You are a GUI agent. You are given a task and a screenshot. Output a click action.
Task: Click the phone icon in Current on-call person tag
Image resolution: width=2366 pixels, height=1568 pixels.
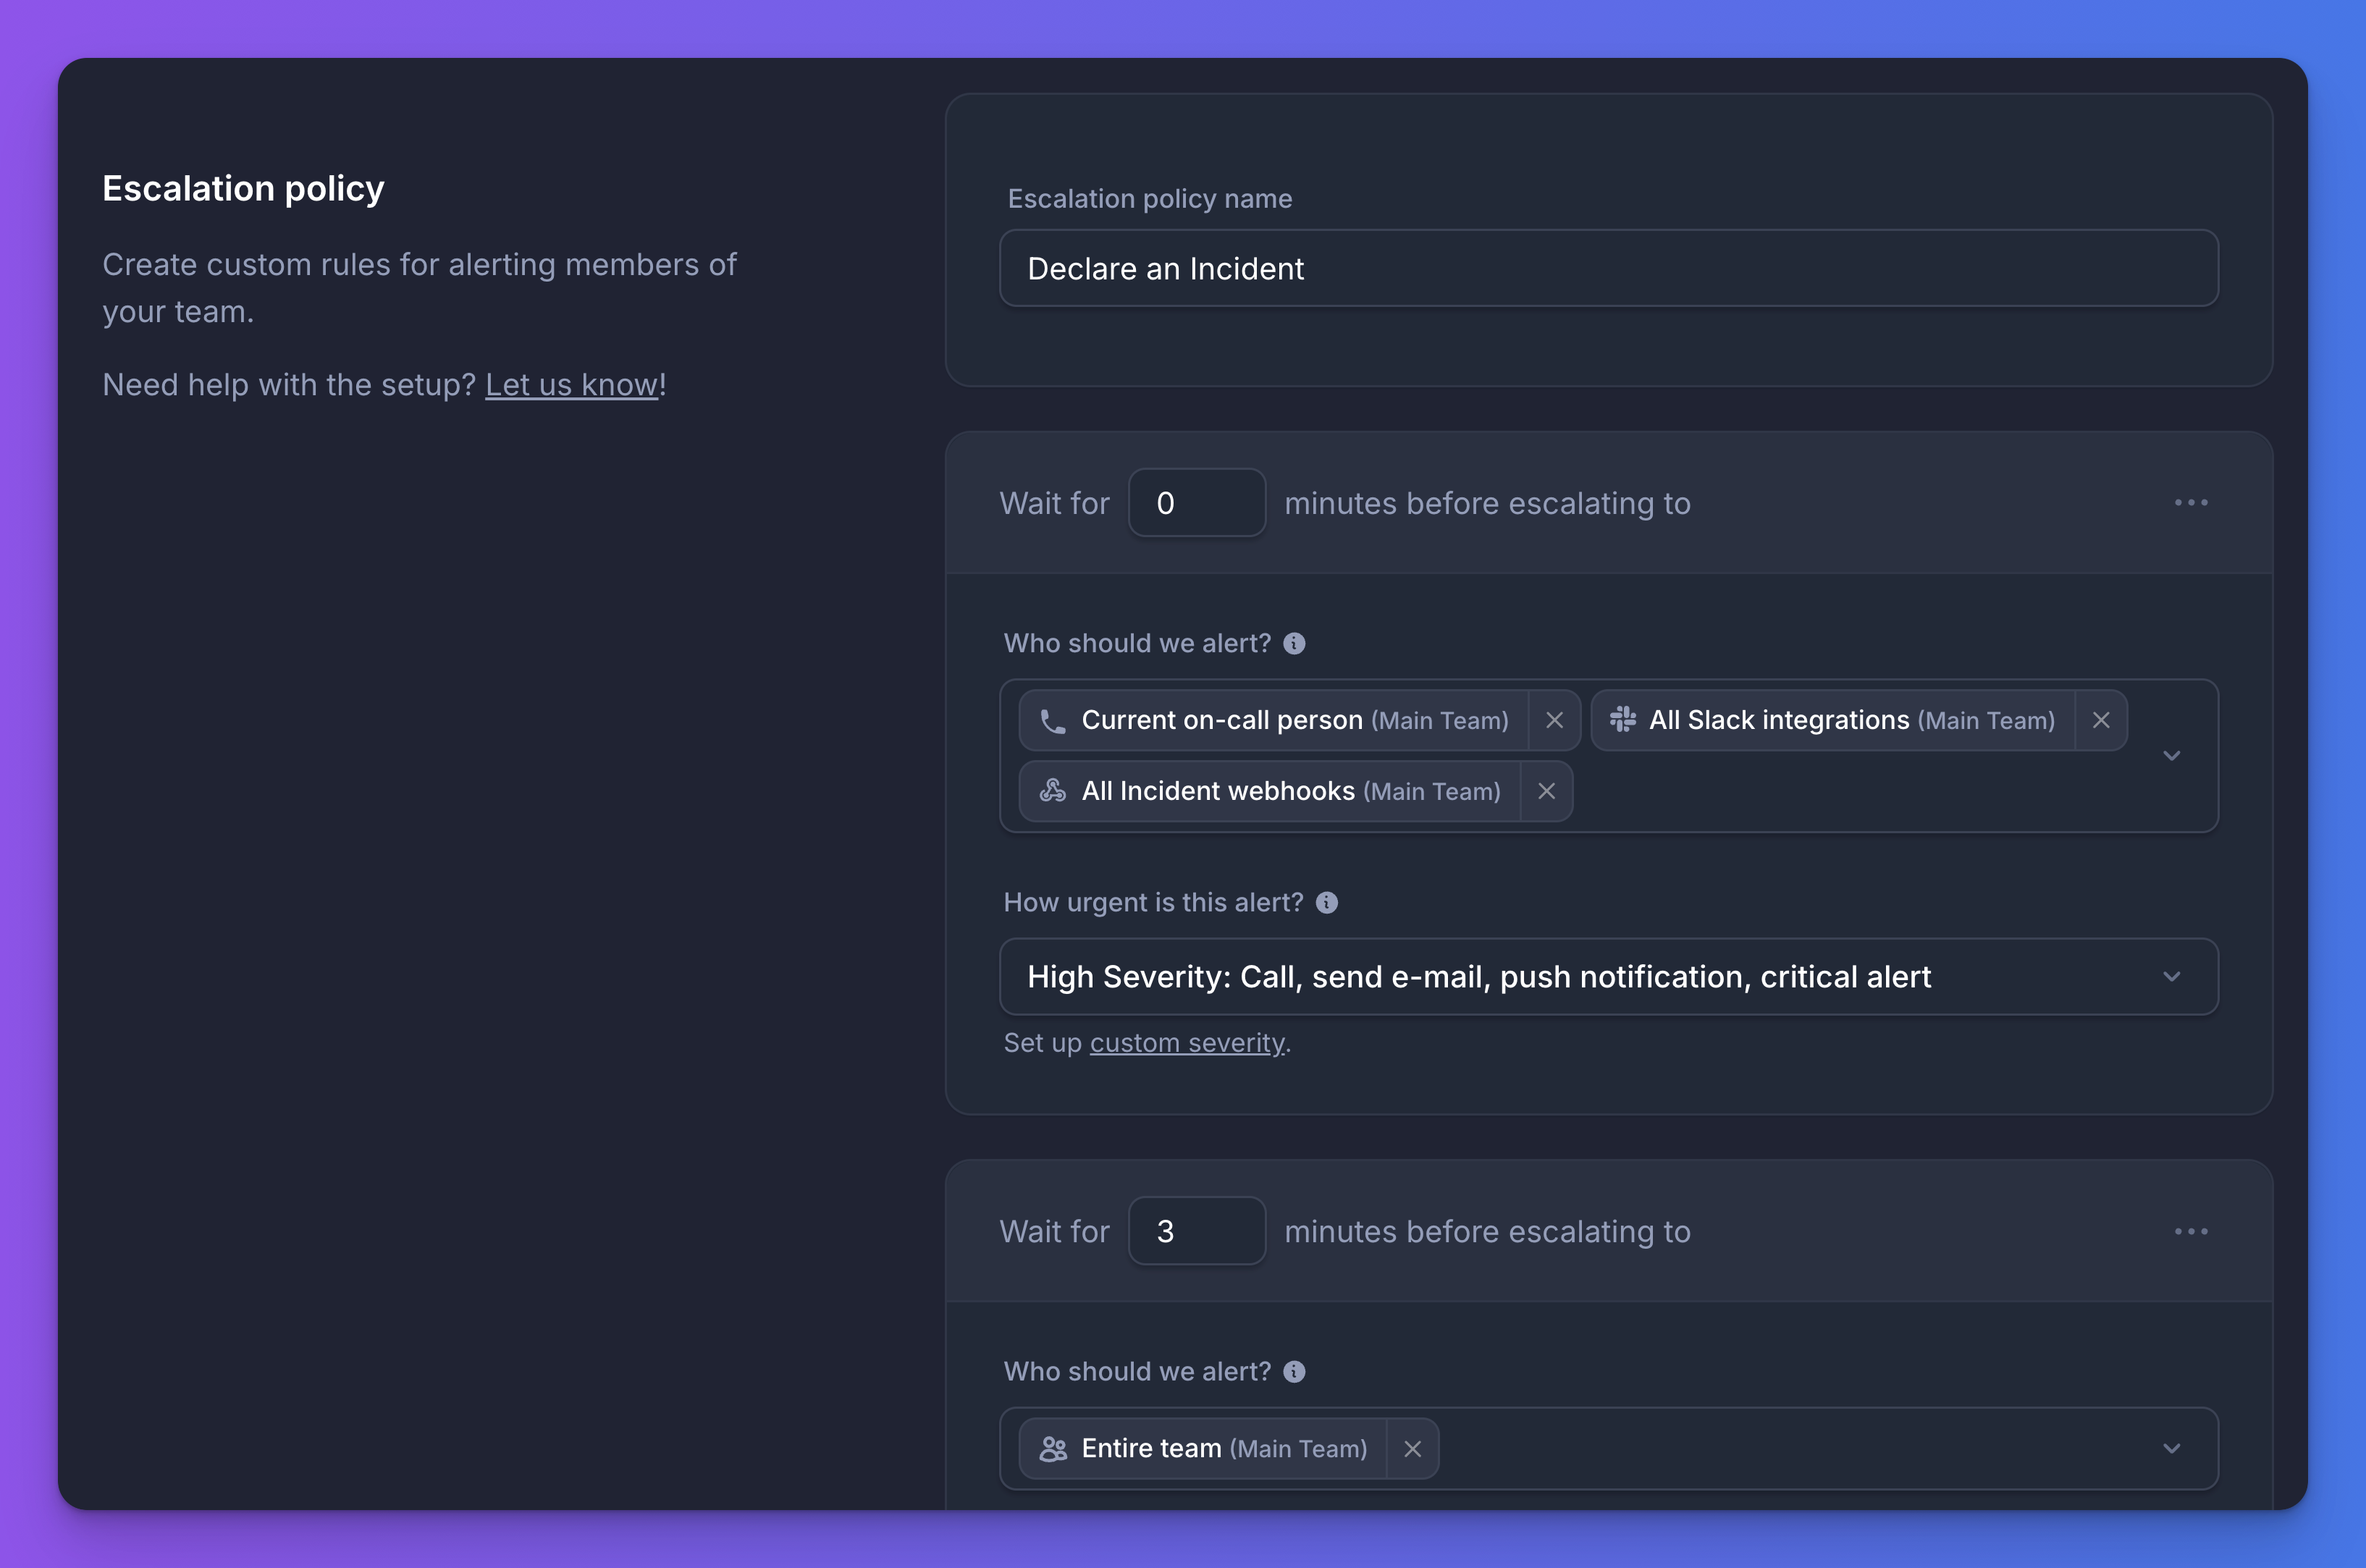(1053, 721)
